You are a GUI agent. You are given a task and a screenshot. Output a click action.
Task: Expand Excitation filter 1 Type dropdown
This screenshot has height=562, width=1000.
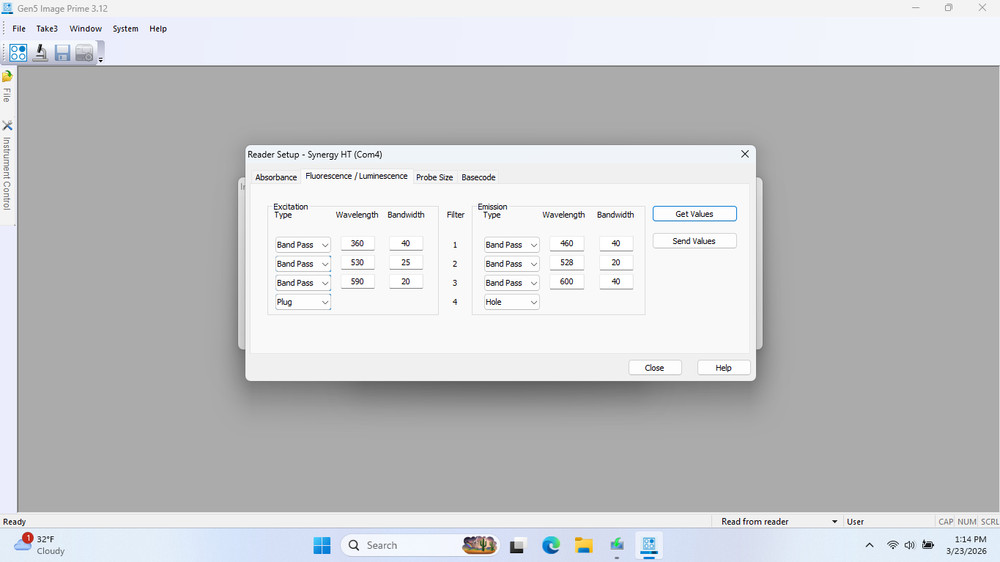point(303,245)
